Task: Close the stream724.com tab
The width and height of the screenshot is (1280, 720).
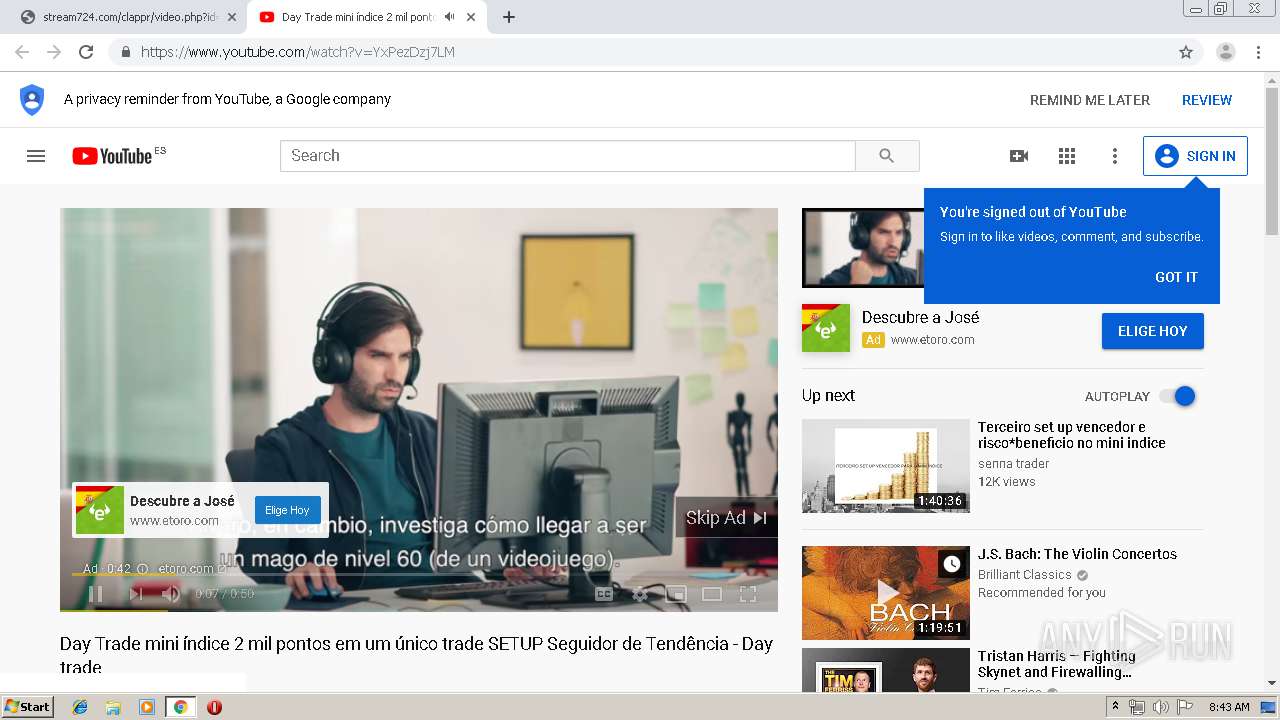Action: [232, 17]
